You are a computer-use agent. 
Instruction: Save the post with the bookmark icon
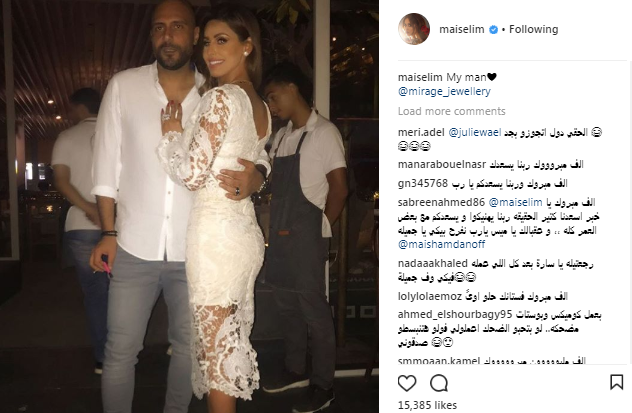[x=616, y=382]
